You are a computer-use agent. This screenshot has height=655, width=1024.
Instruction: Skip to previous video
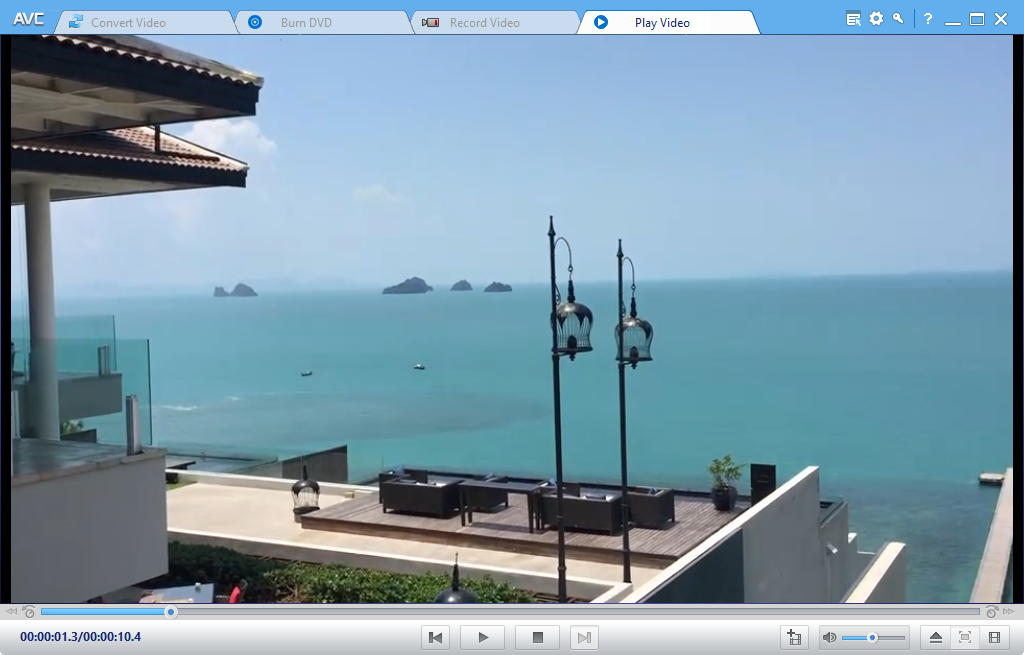tap(434, 637)
